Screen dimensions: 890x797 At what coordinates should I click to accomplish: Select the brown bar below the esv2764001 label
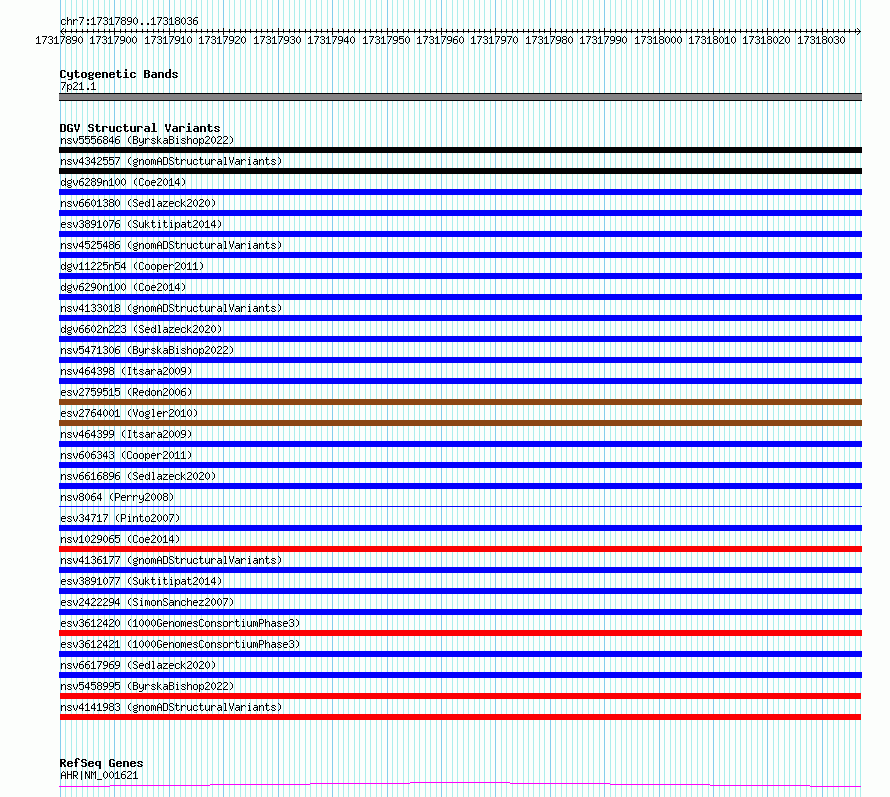(x=460, y=423)
